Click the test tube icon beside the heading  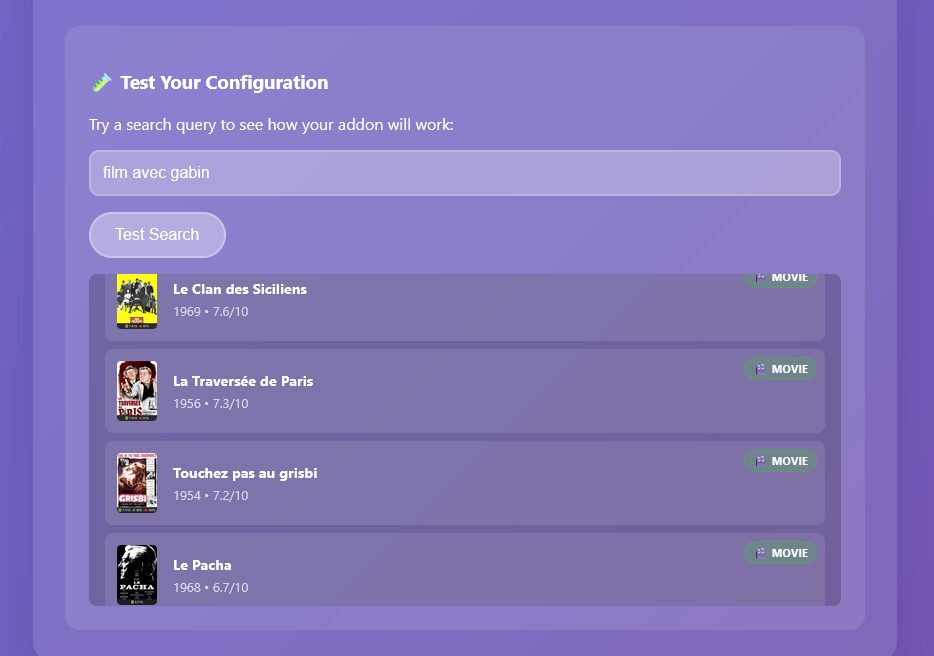[x=101, y=83]
